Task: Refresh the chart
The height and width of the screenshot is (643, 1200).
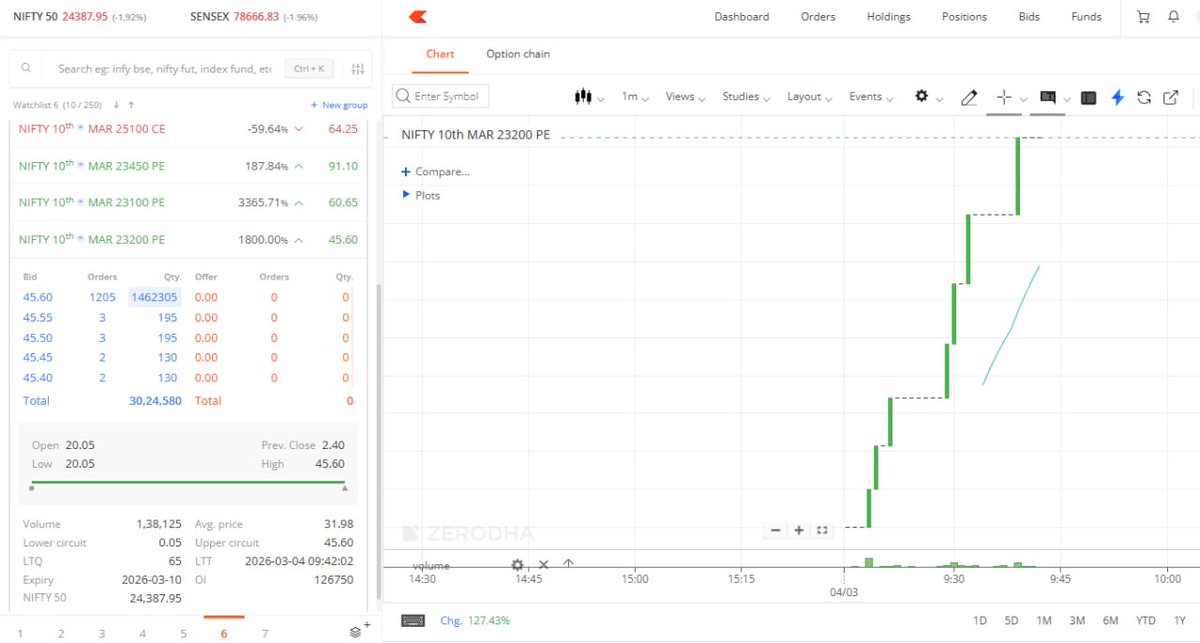Action: [1144, 97]
